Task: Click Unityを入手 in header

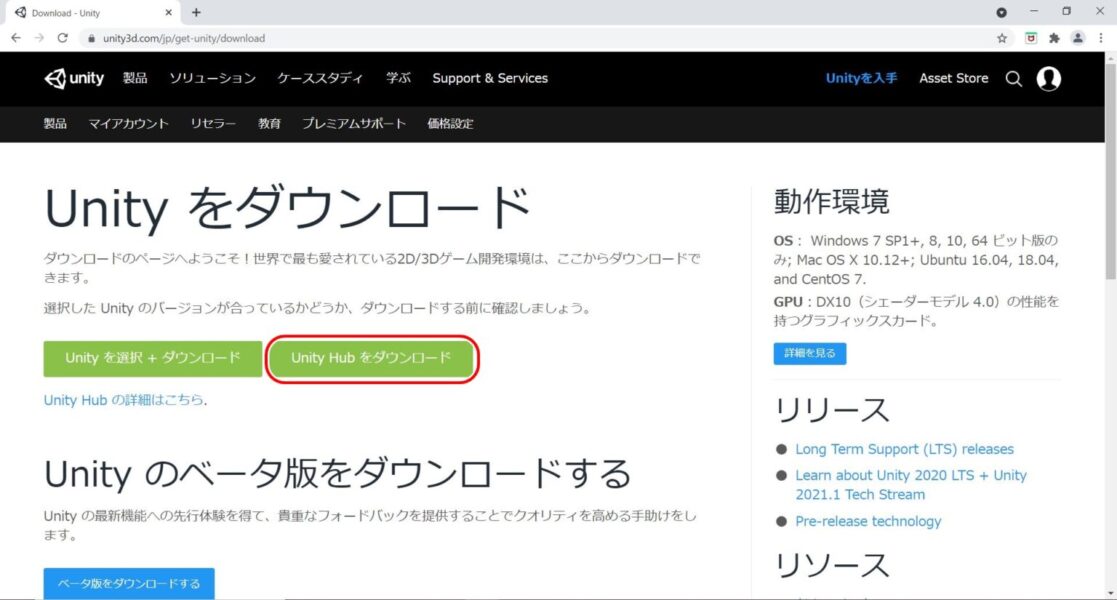Action: 861,78
